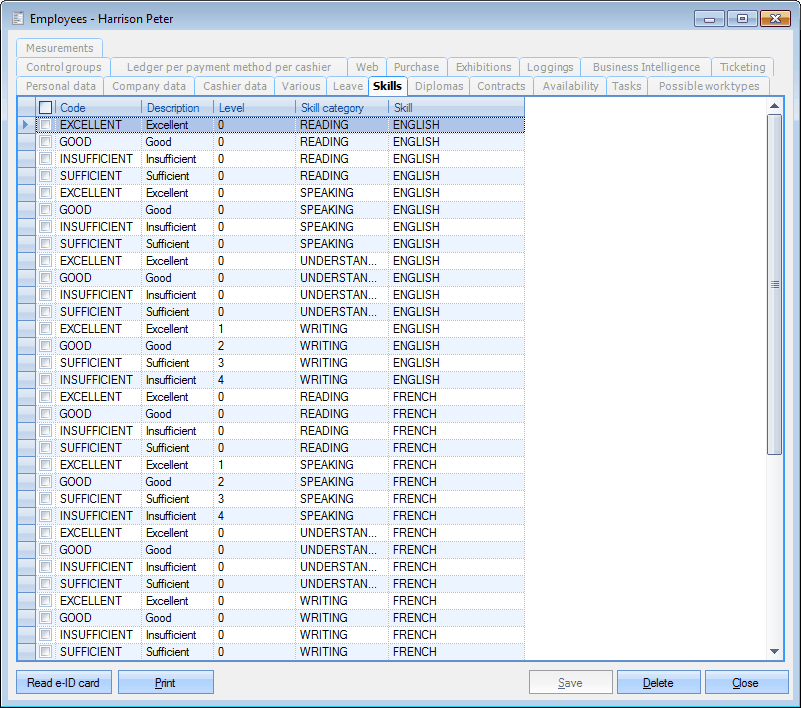Check the checkbox on the GOOD FRENCH WRITING row
801x708 pixels.
(x=45, y=617)
